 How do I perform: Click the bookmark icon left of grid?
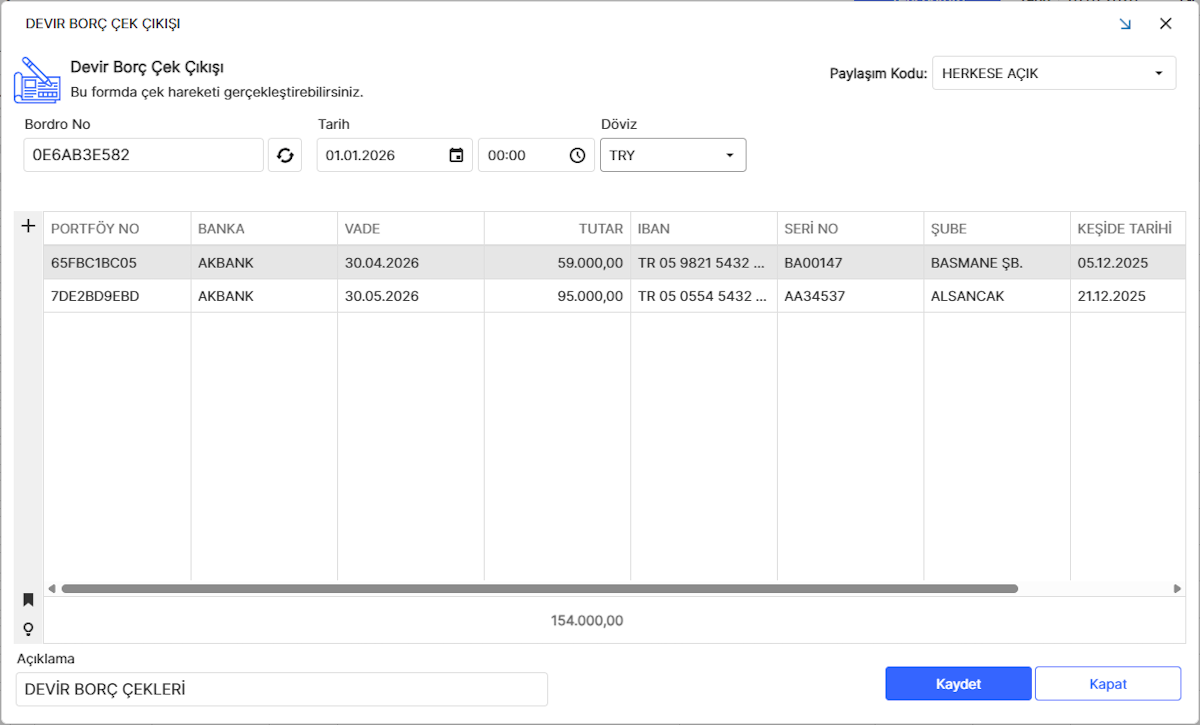coord(28,600)
